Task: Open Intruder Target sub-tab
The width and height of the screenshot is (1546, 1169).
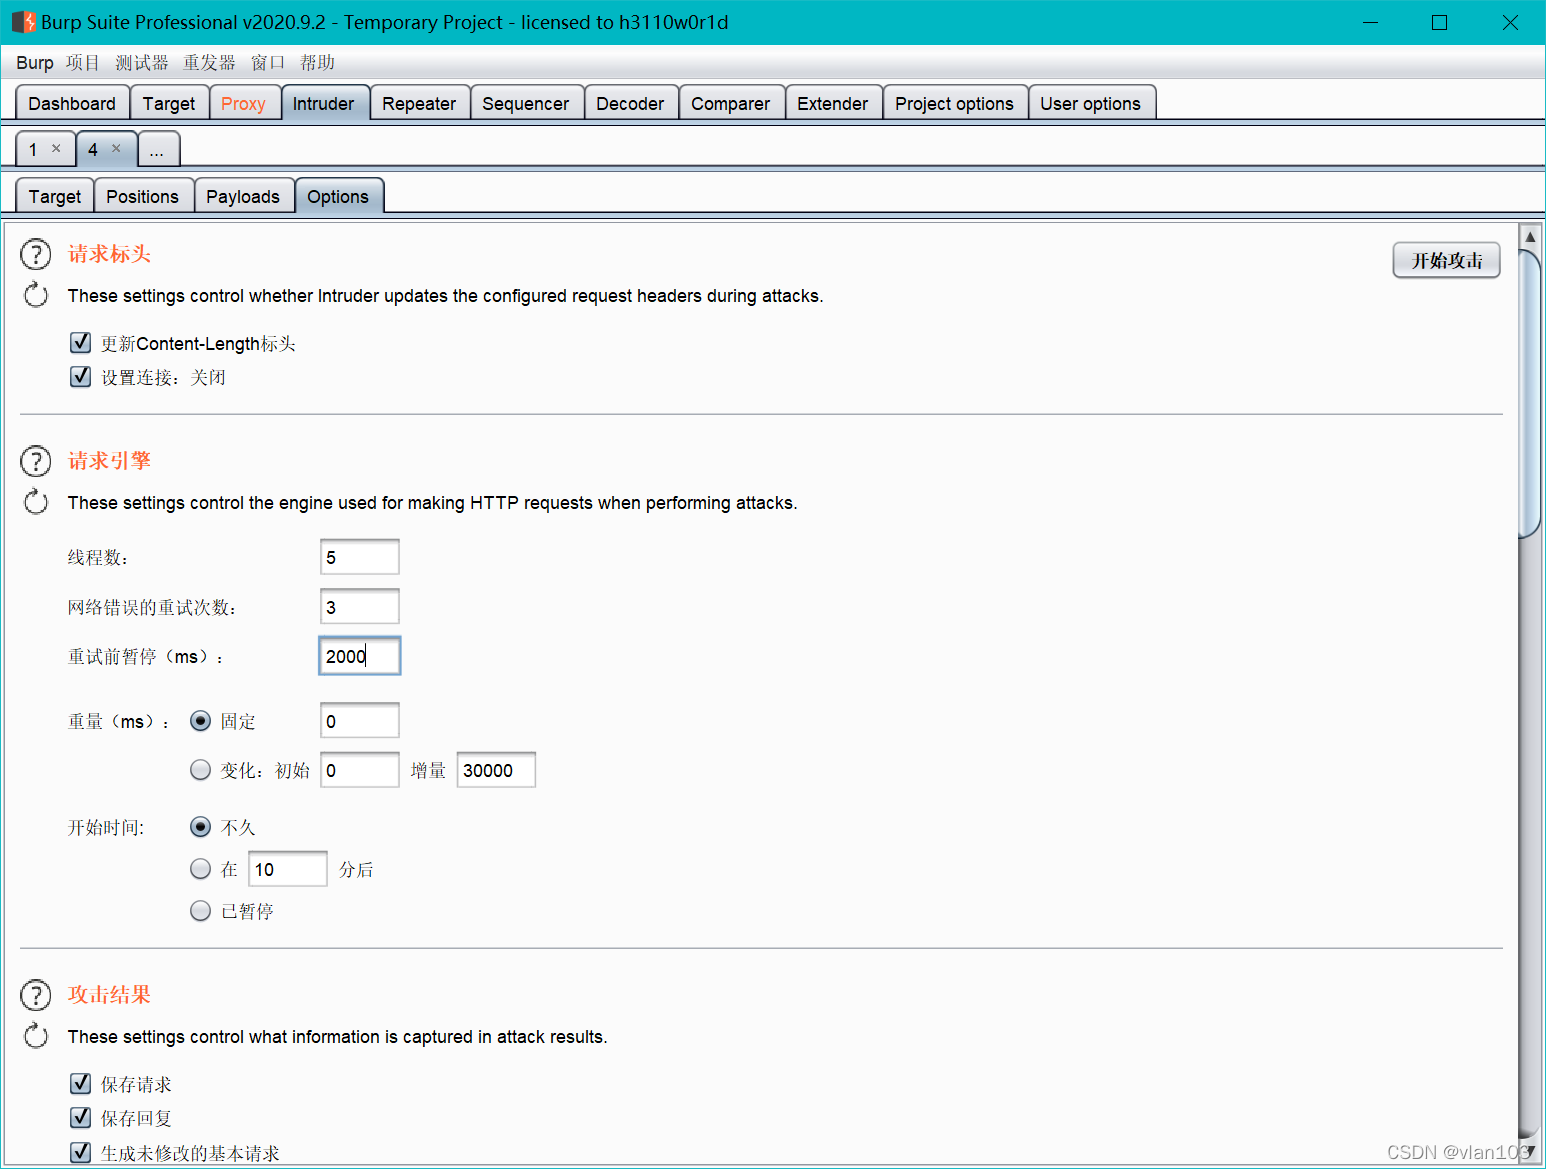Action: pos(55,196)
